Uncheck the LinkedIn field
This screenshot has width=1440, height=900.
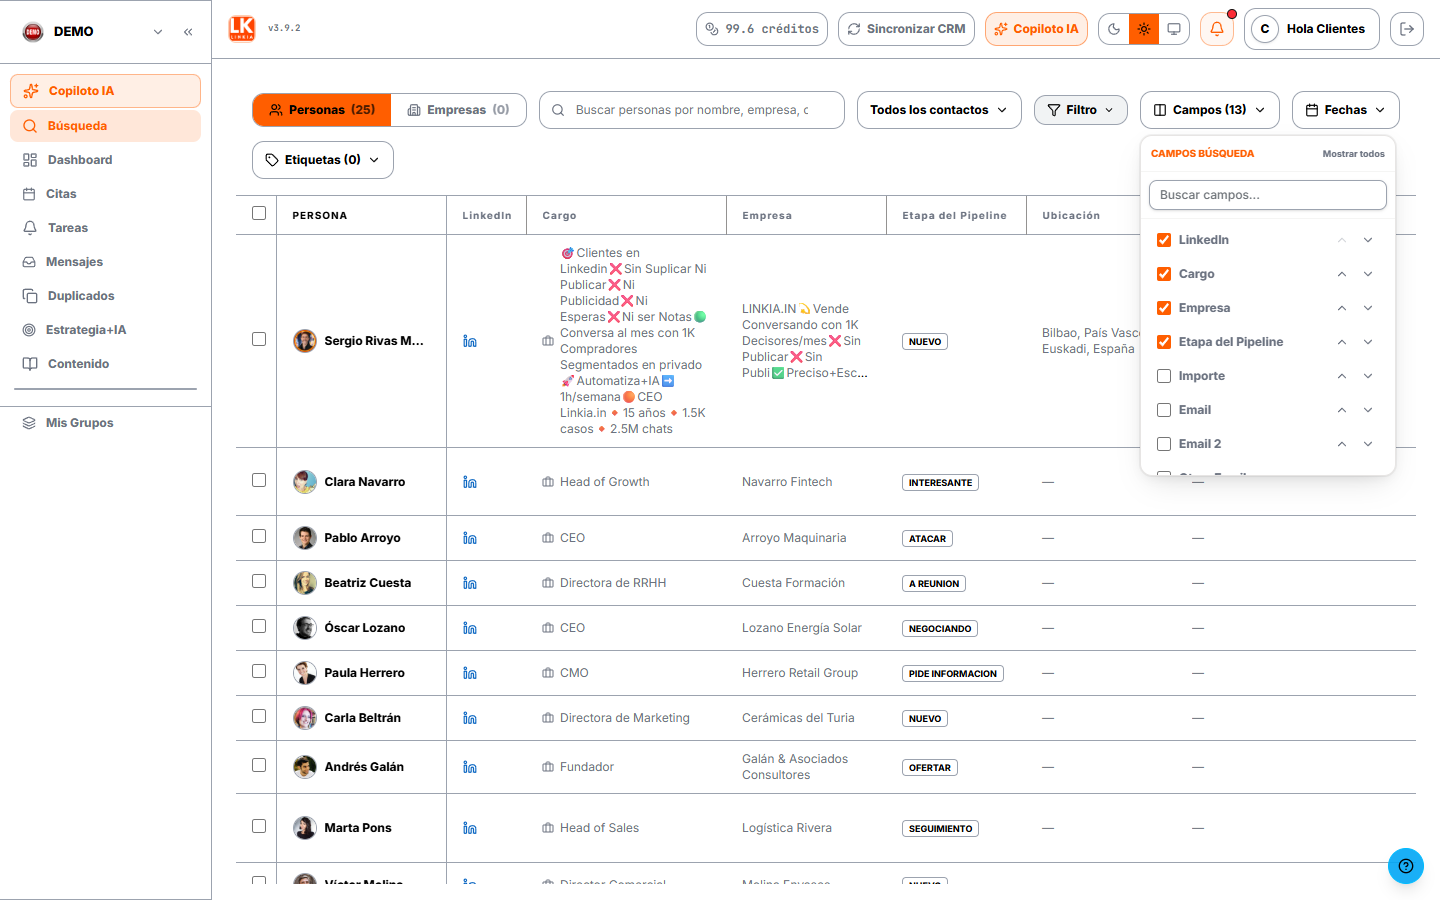pos(1164,240)
